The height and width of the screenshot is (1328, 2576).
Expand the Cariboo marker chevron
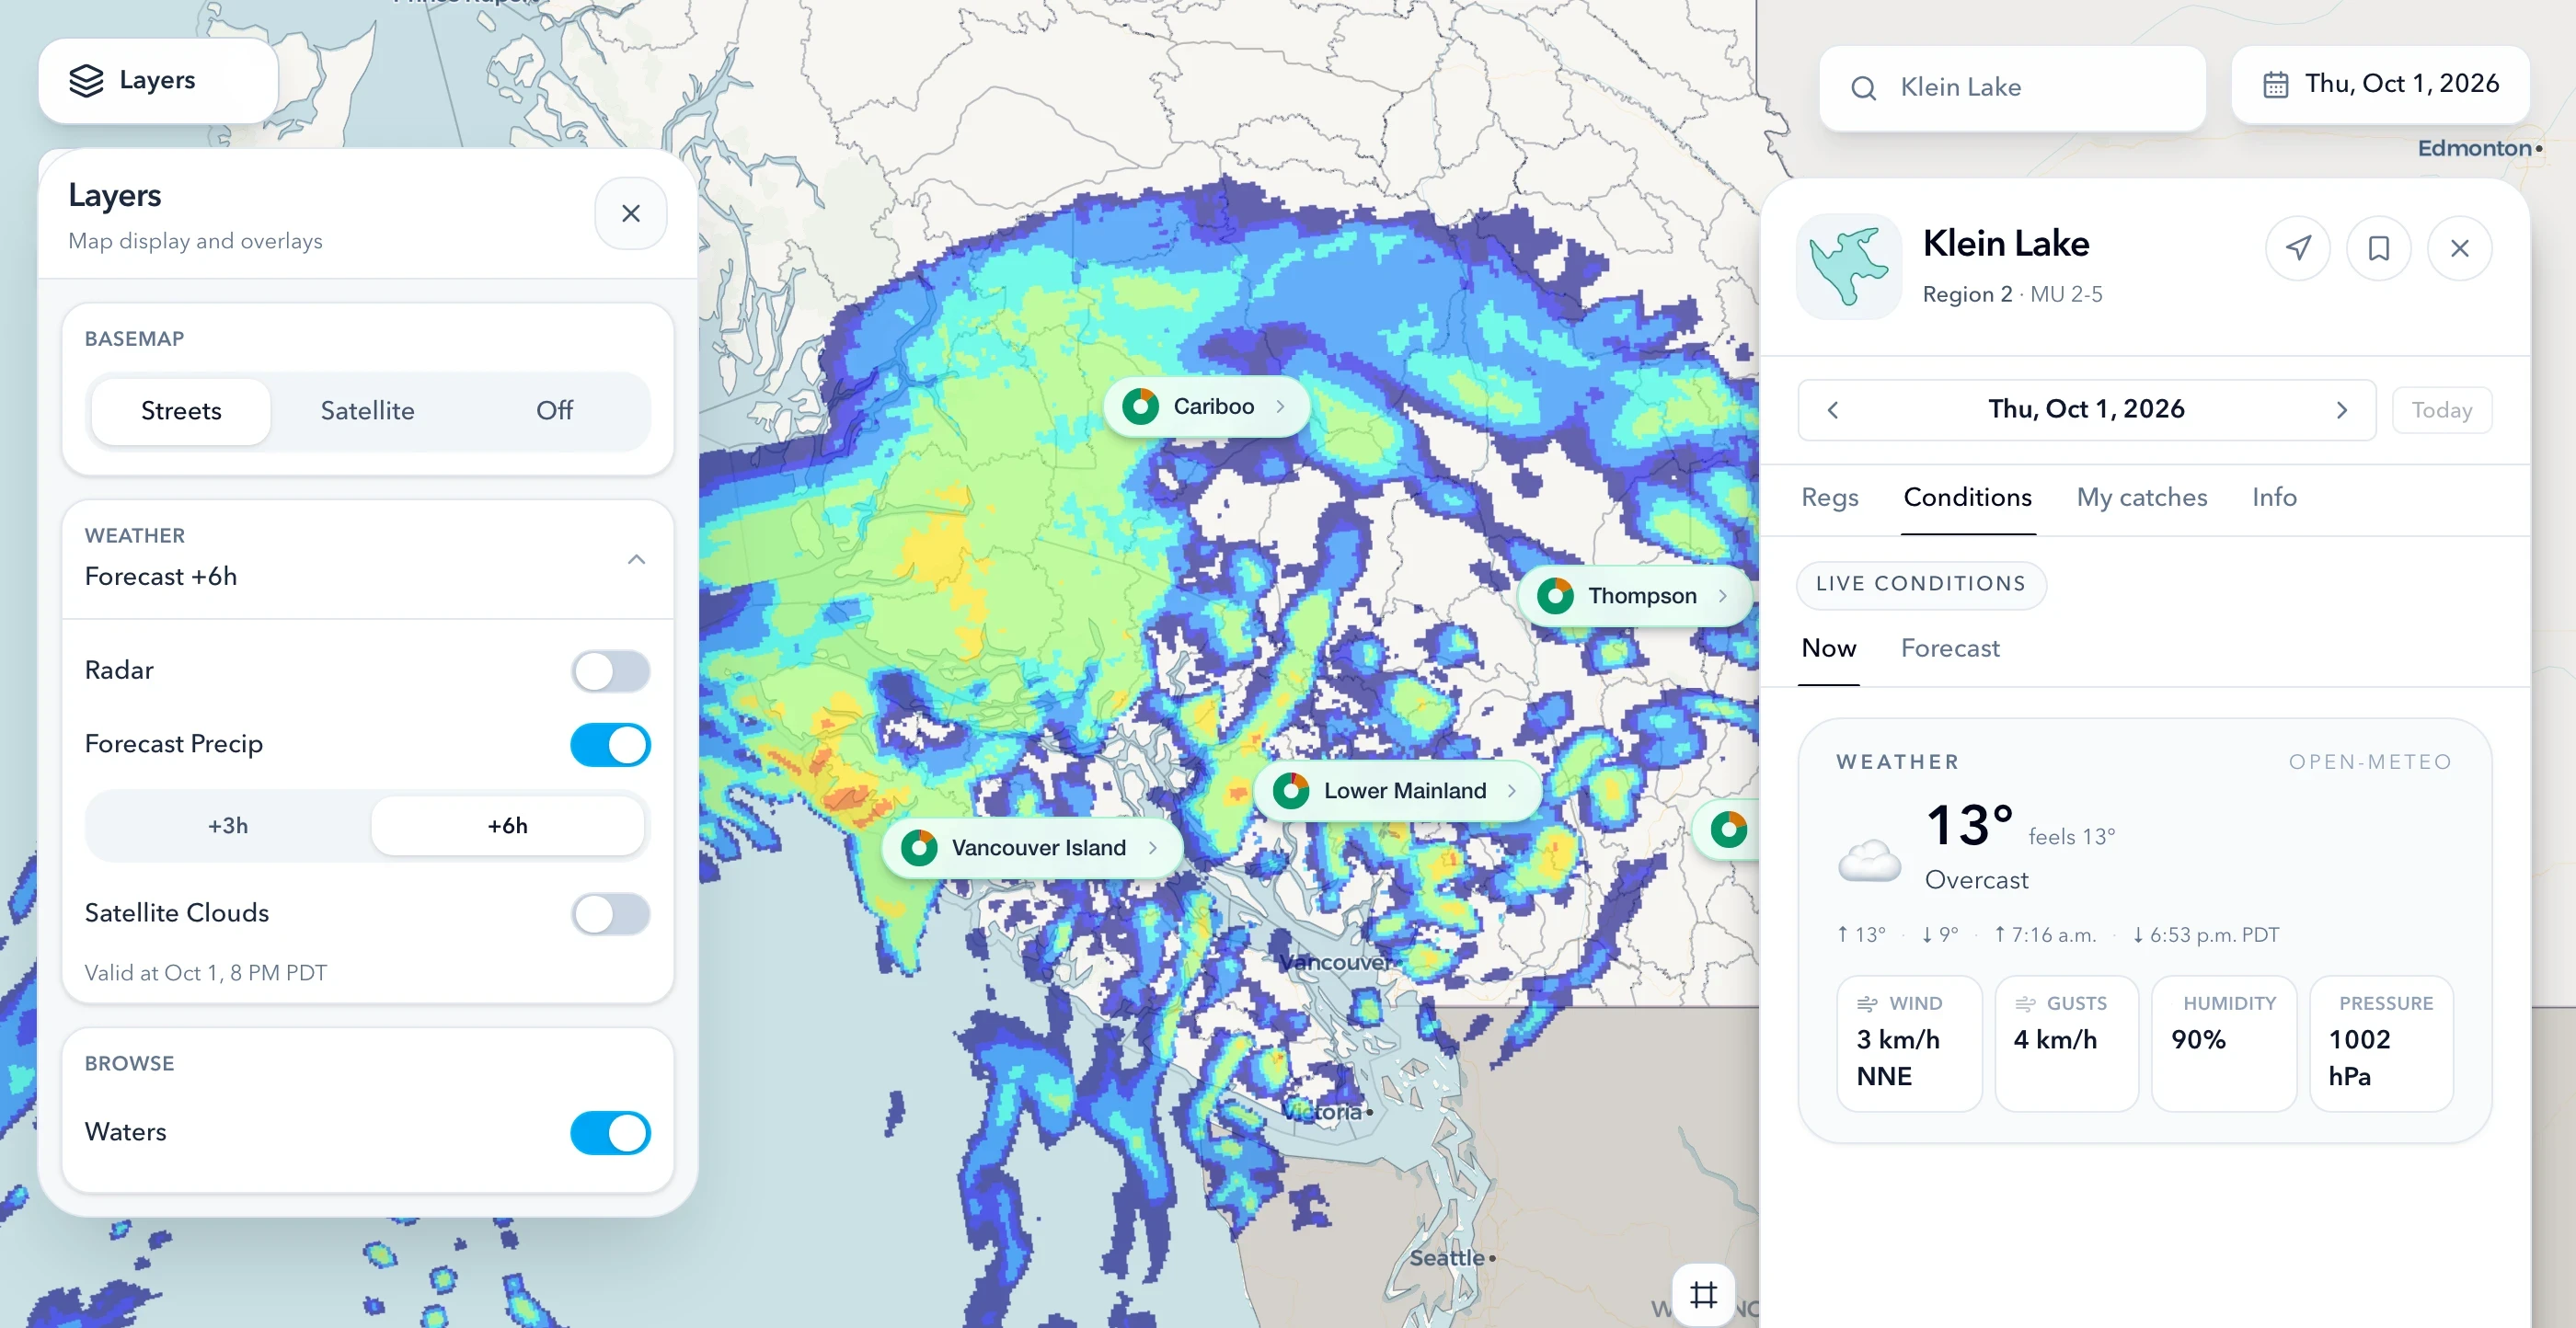[x=1280, y=407]
